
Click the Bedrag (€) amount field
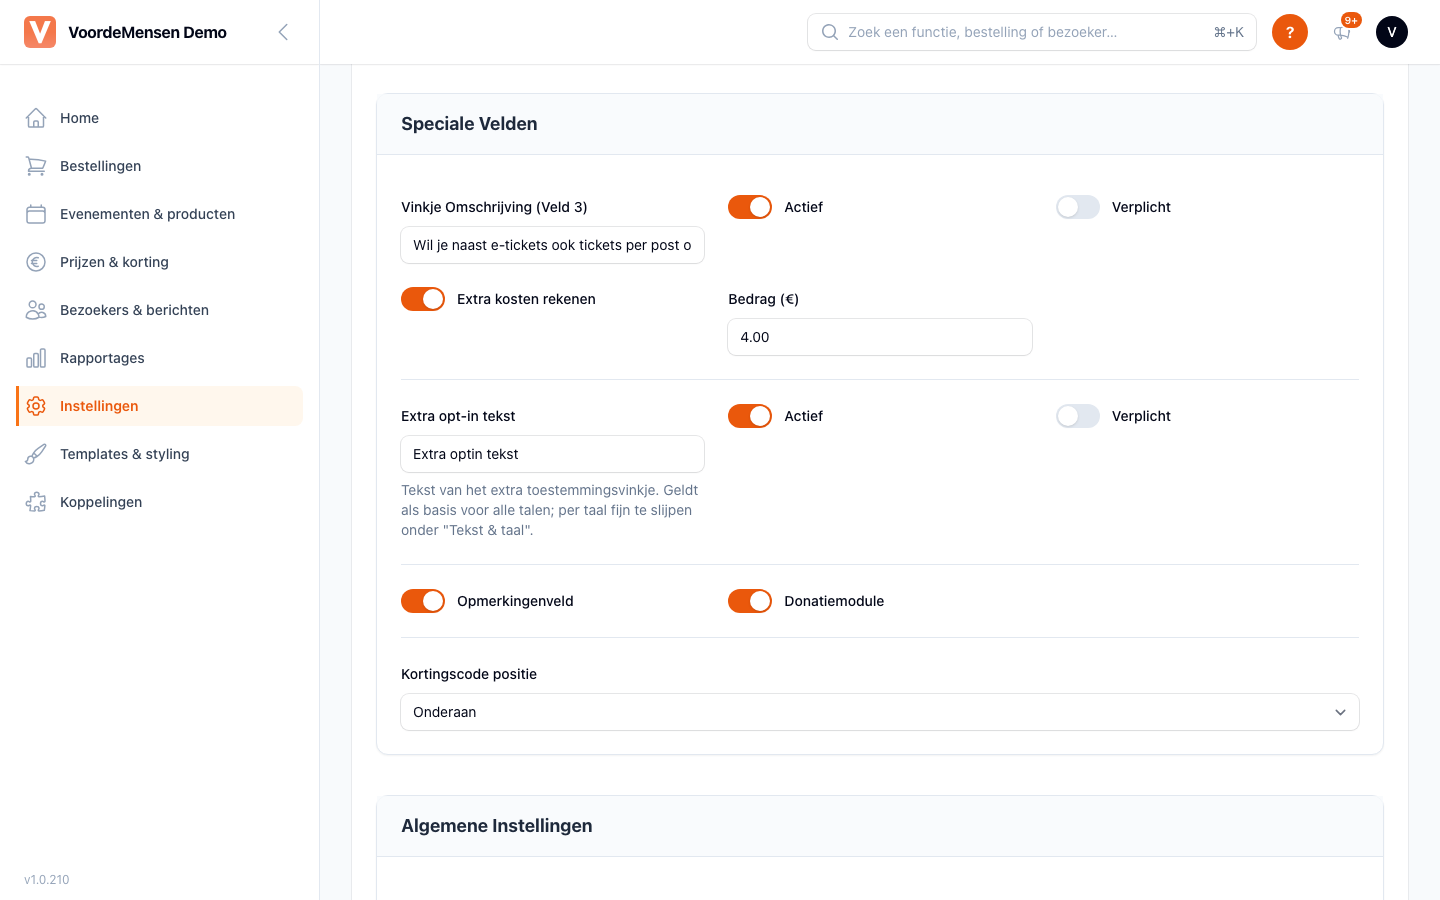click(880, 337)
